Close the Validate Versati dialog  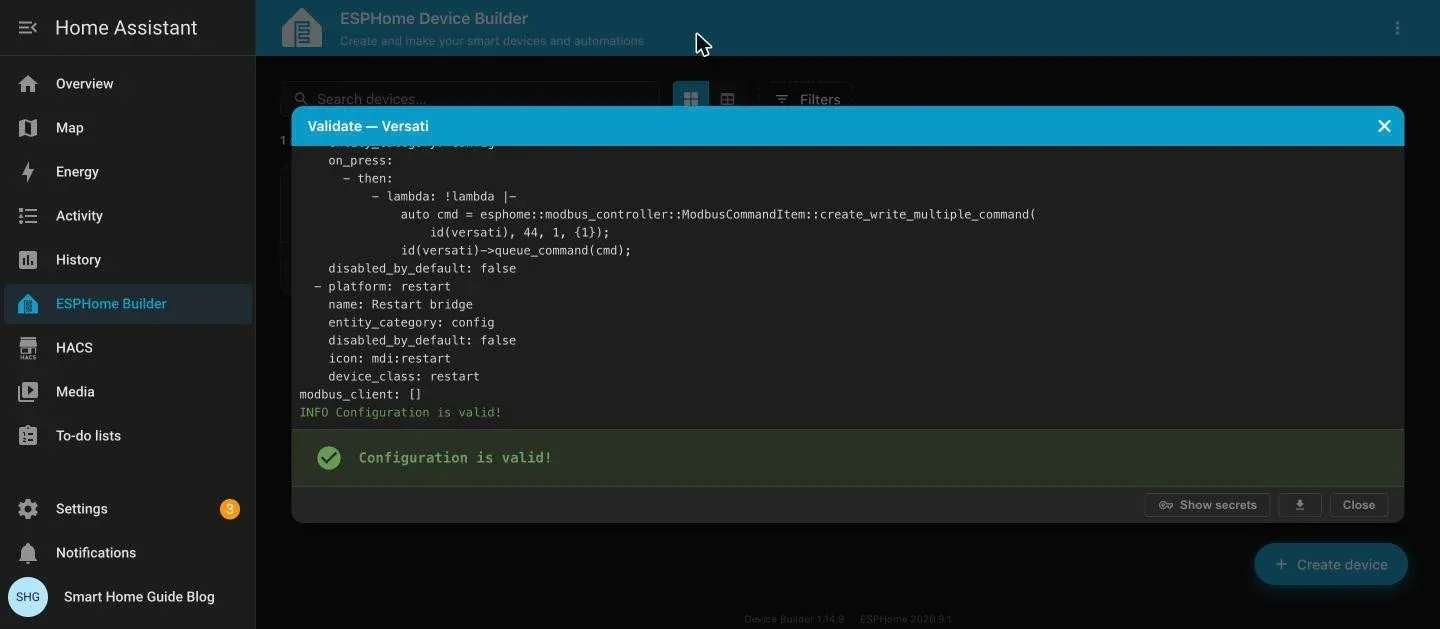[x=1384, y=126]
